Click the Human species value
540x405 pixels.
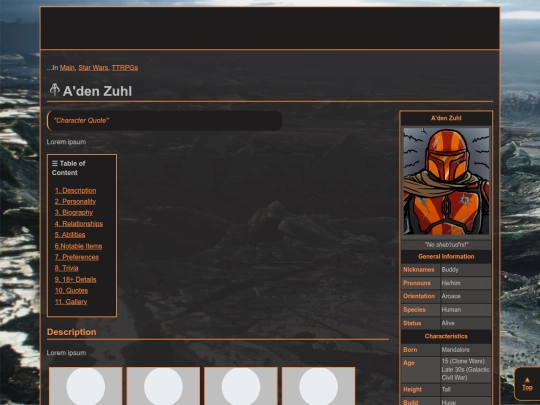[x=451, y=310]
